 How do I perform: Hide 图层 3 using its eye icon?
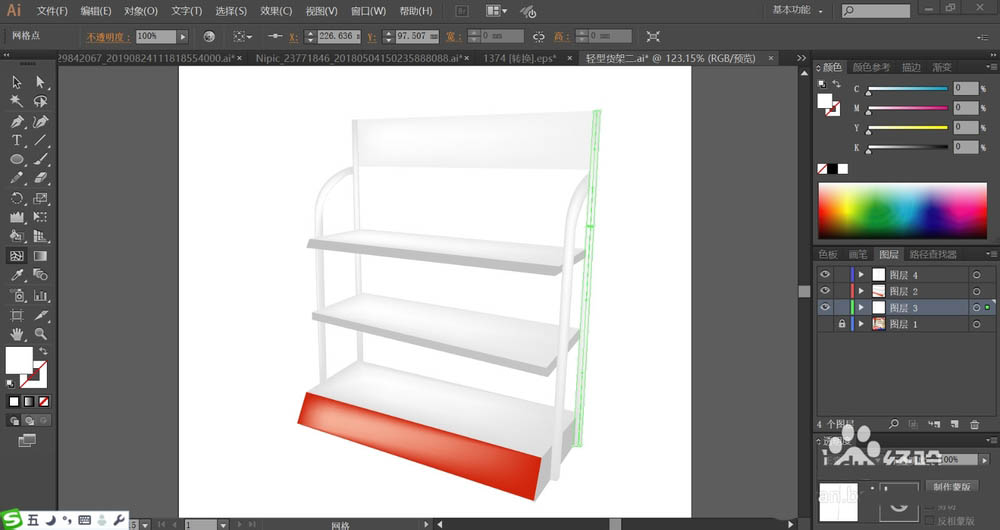click(825, 307)
